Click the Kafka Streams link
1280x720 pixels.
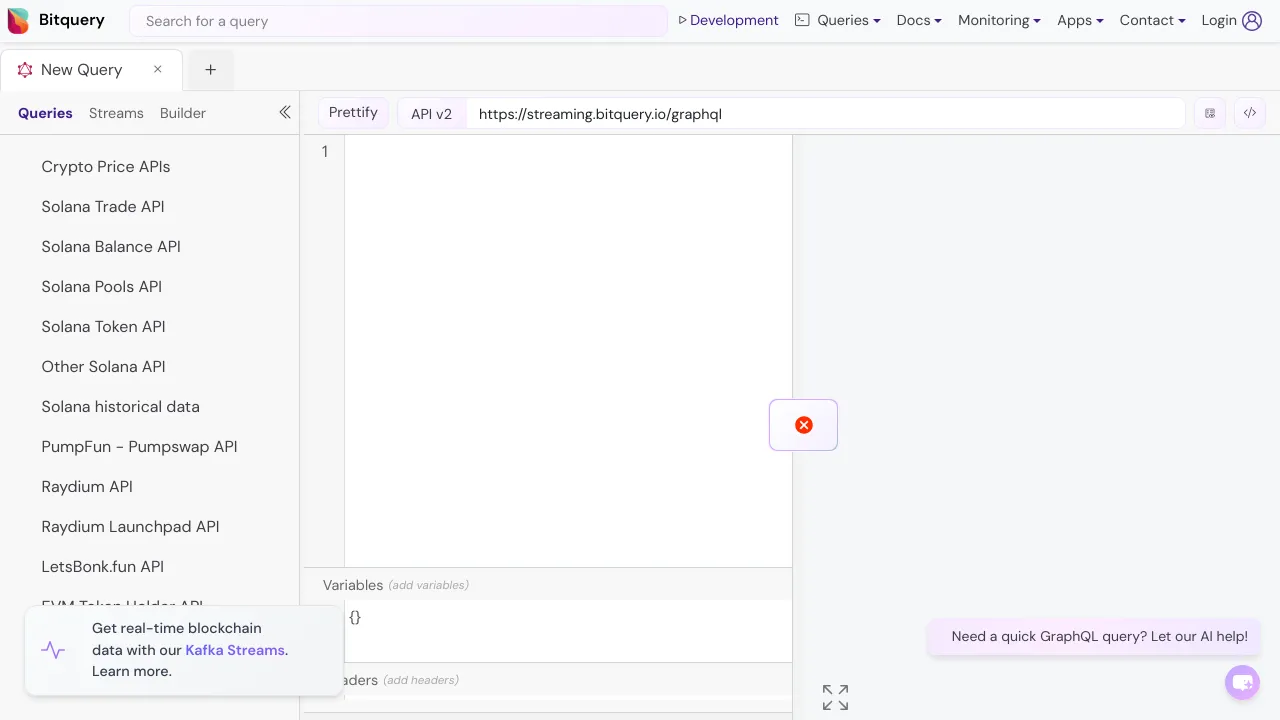tap(235, 650)
